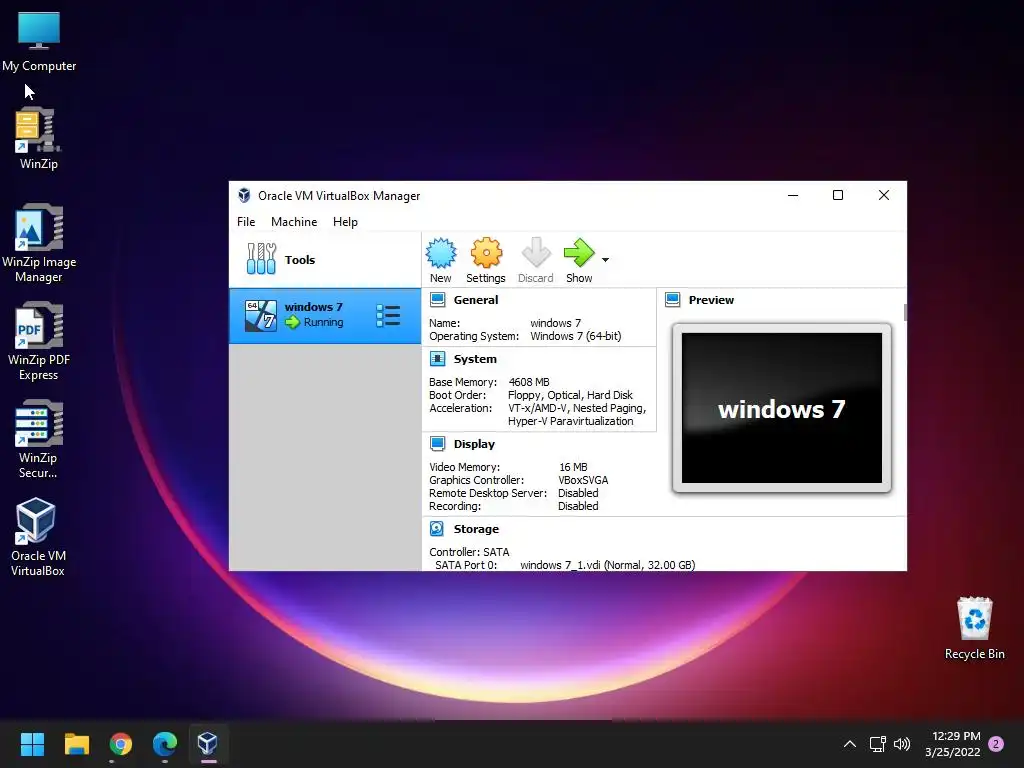
Task: Open Google Chrome from the taskbar
Action: click(121, 744)
